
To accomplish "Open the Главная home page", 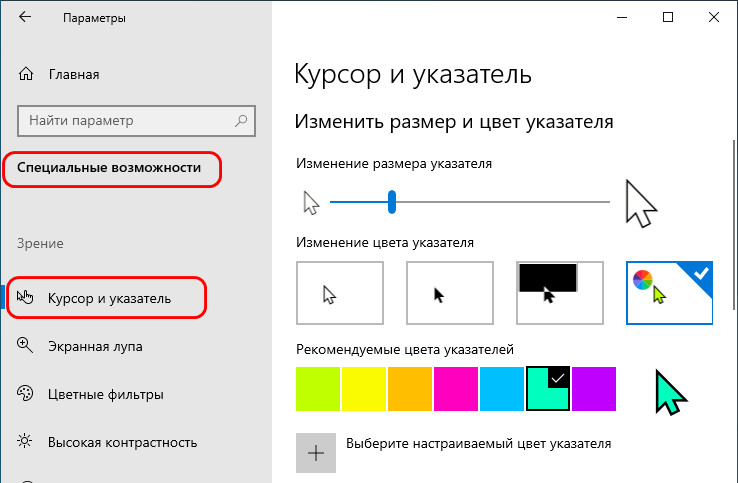I will pyautogui.click(x=72, y=74).
